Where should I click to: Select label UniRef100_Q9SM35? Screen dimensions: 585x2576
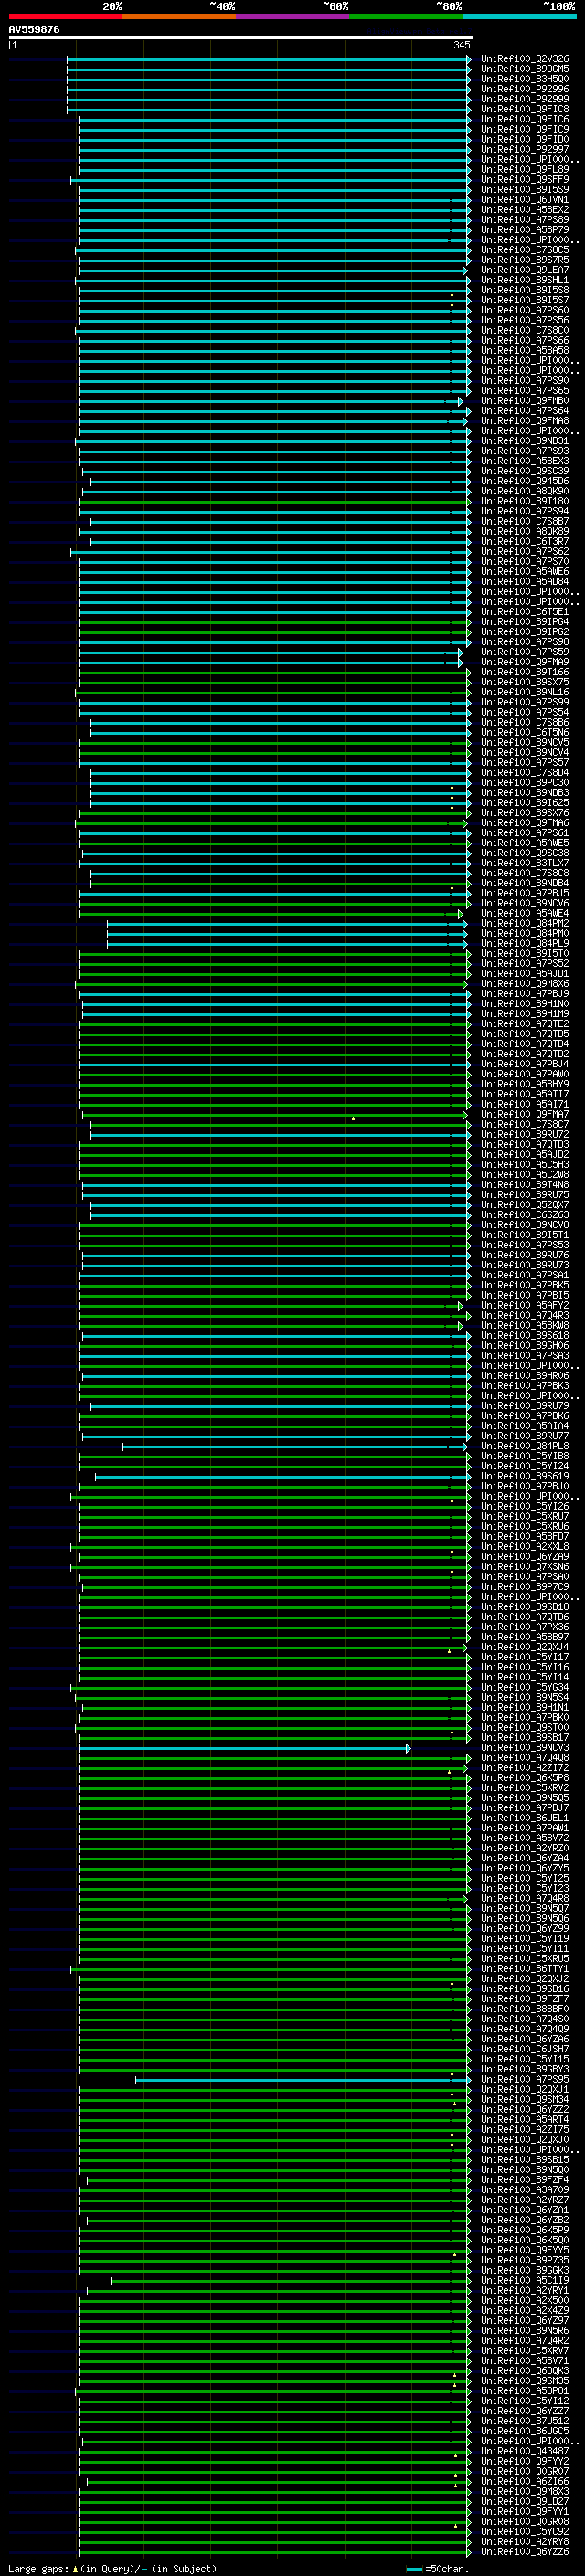(x=525, y=2381)
